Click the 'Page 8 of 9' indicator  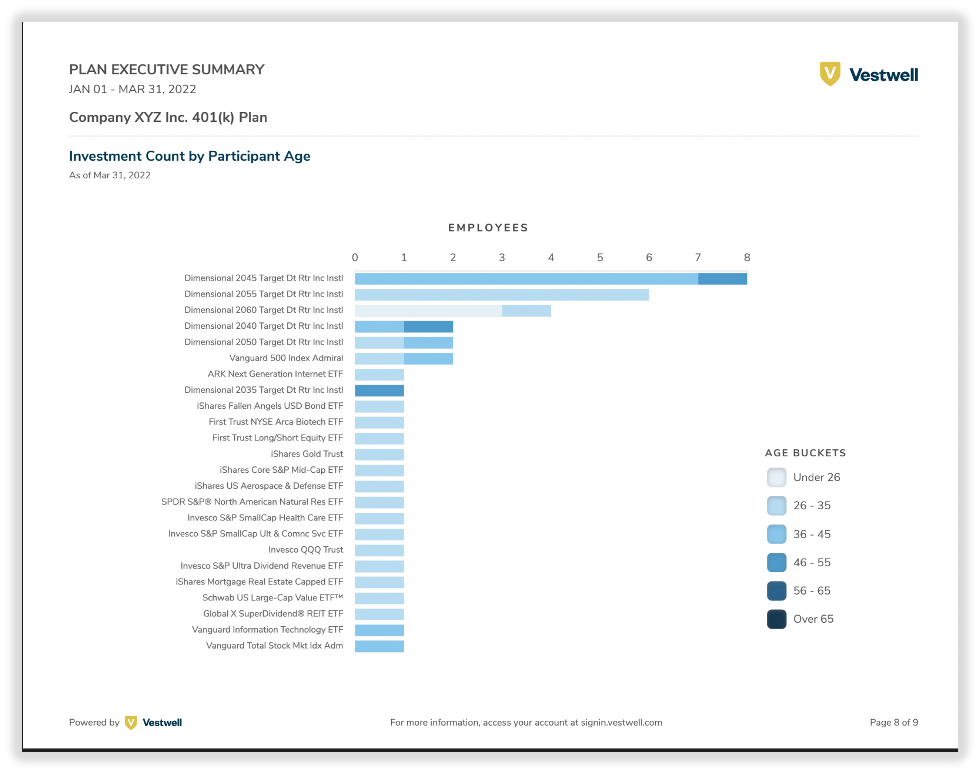point(894,723)
